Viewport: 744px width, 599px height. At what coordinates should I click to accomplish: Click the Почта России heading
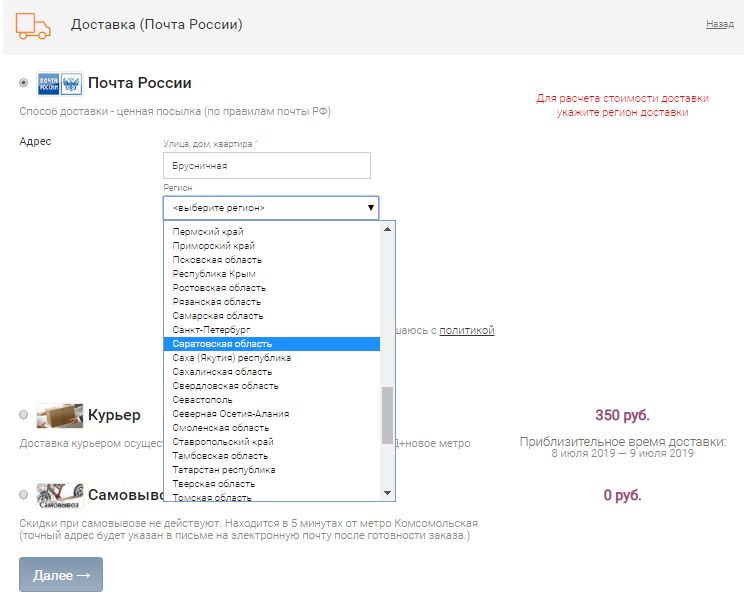(140, 83)
